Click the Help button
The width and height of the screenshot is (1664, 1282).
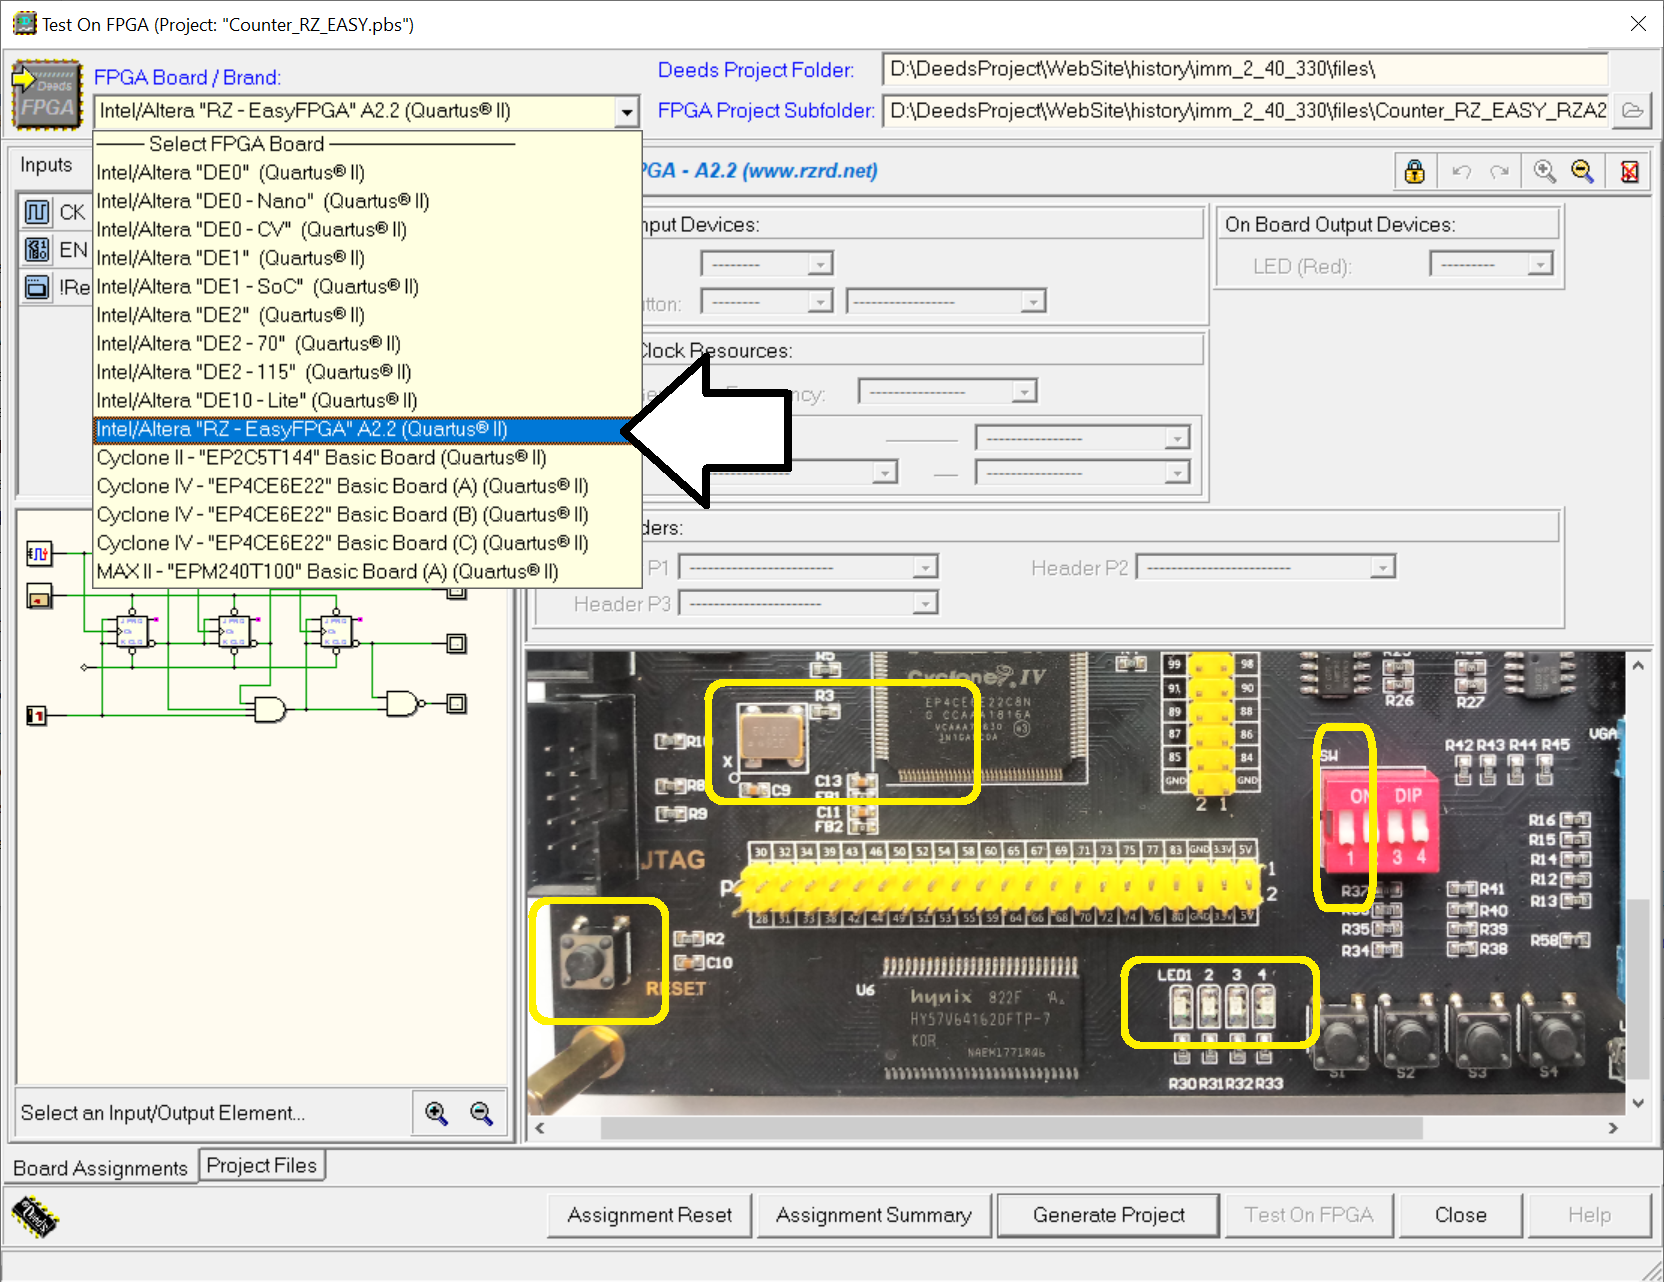pyautogui.click(x=1589, y=1215)
